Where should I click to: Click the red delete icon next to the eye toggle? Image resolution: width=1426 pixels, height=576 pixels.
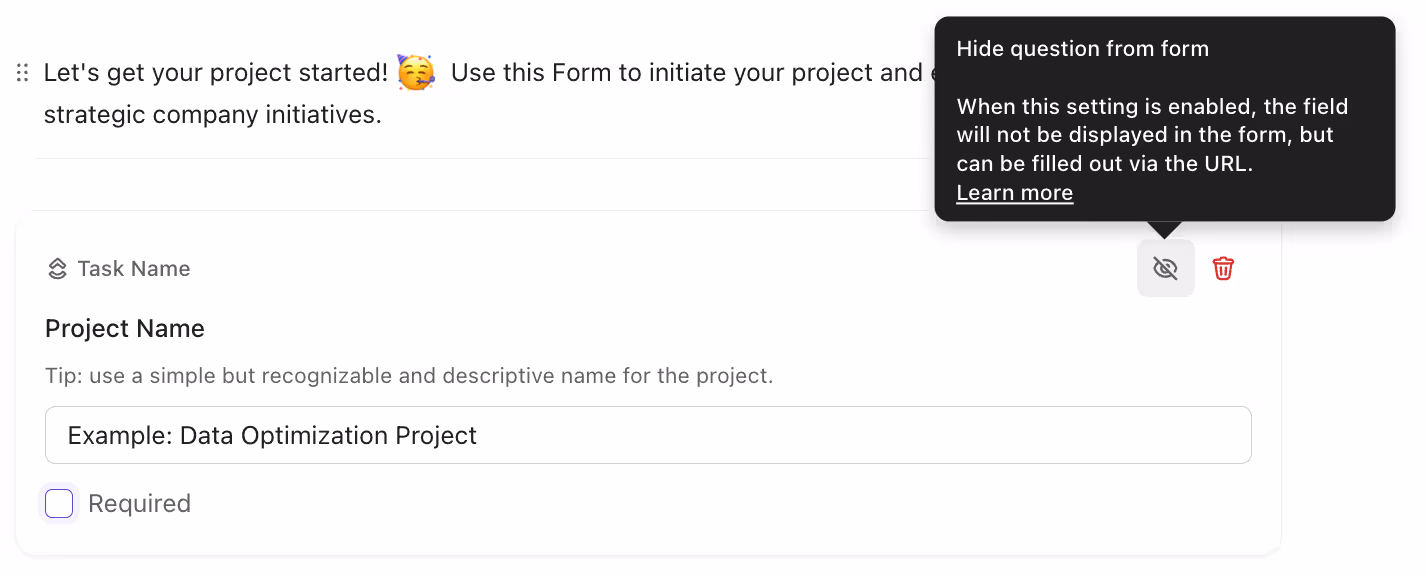1222,268
